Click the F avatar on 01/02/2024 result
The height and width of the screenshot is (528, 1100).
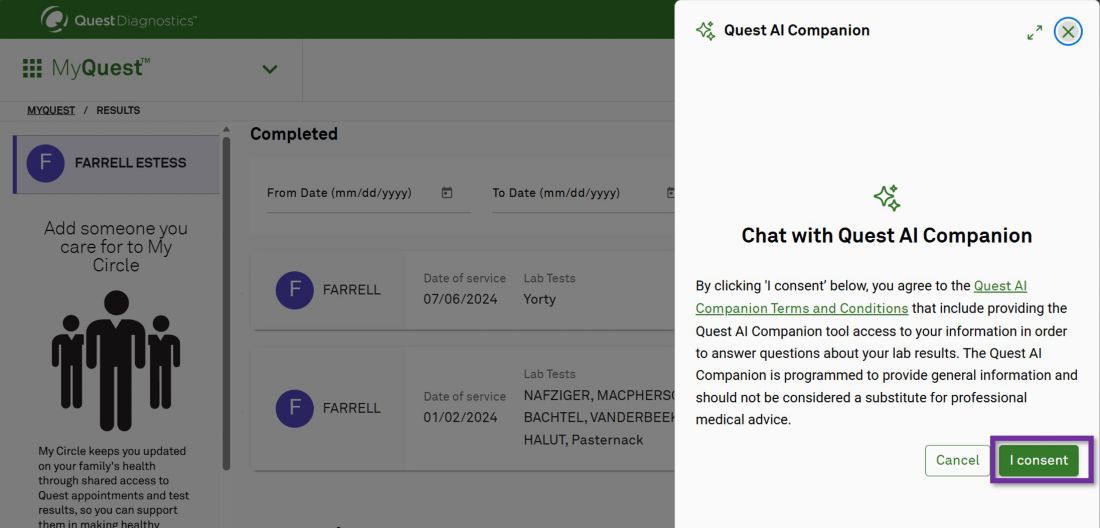[x=295, y=409]
